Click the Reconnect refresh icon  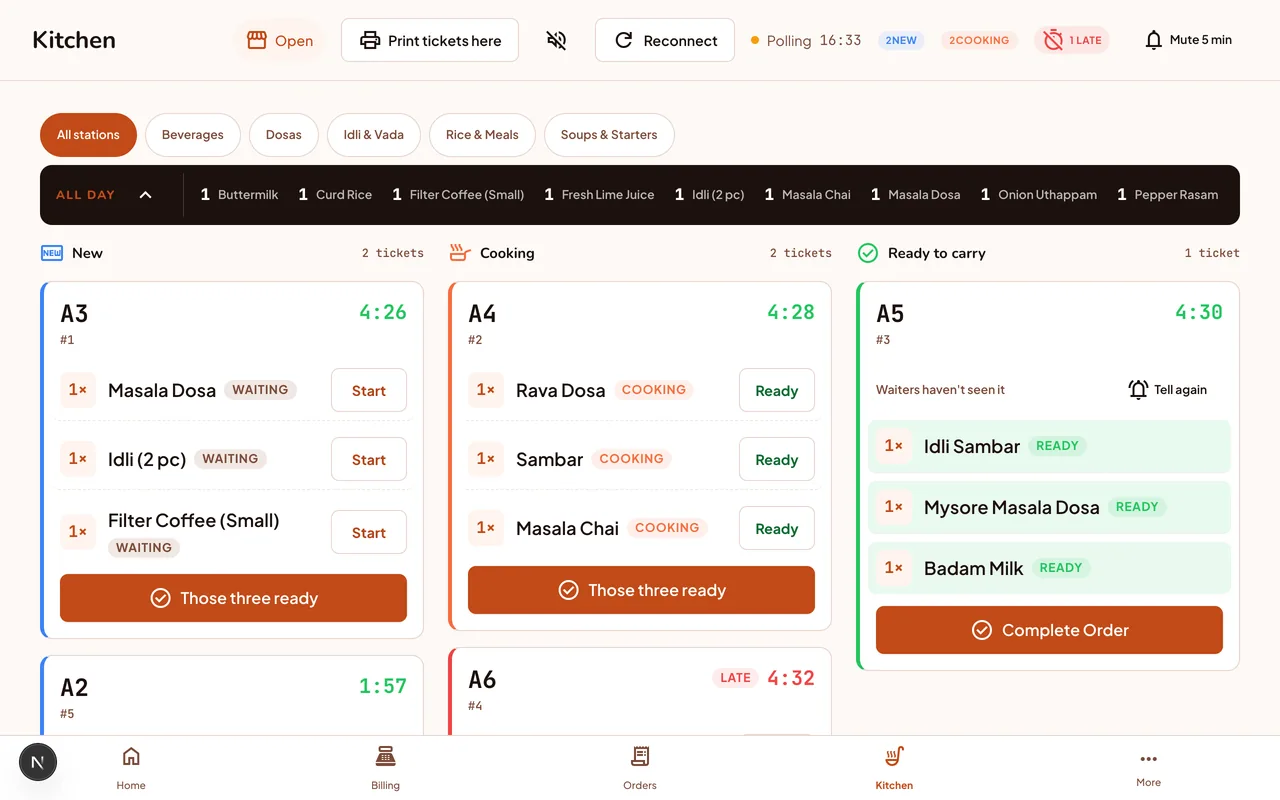pos(624,40)
